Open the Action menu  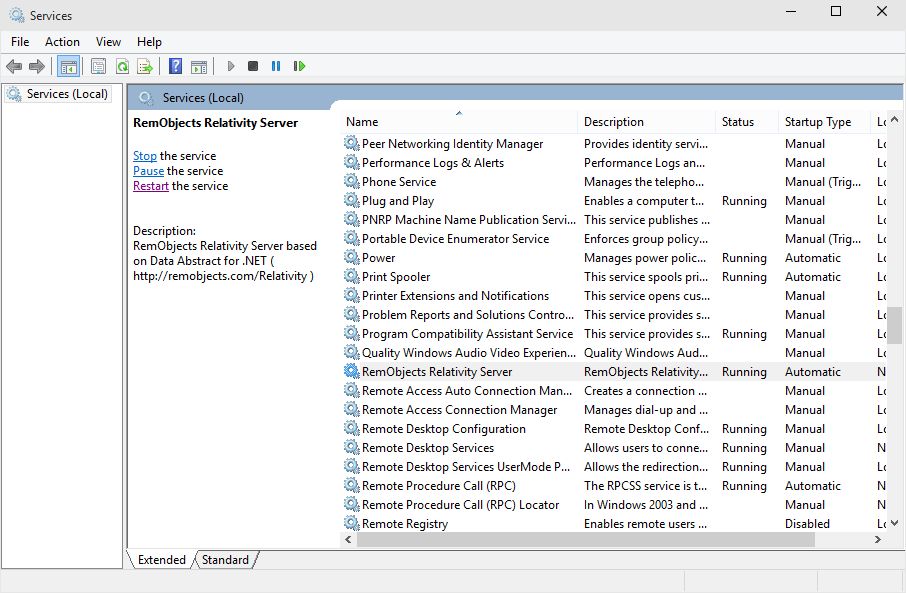tap(62, 42)
